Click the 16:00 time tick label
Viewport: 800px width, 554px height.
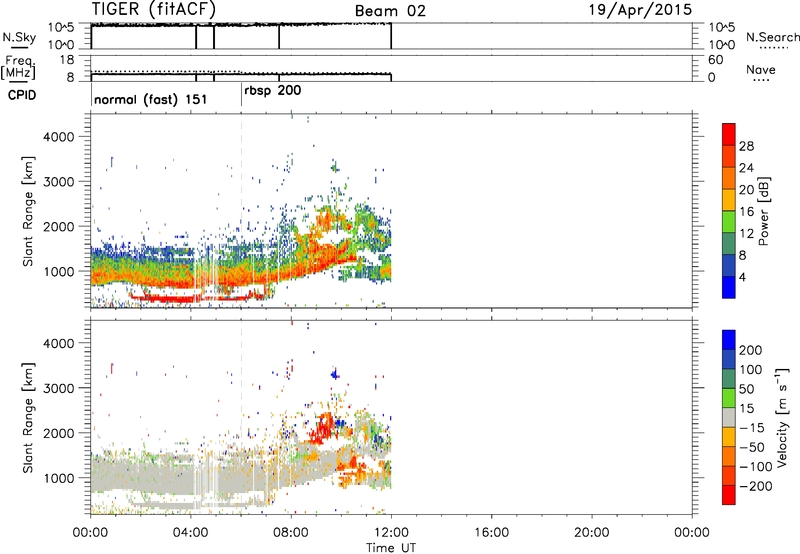pos(491,533)
